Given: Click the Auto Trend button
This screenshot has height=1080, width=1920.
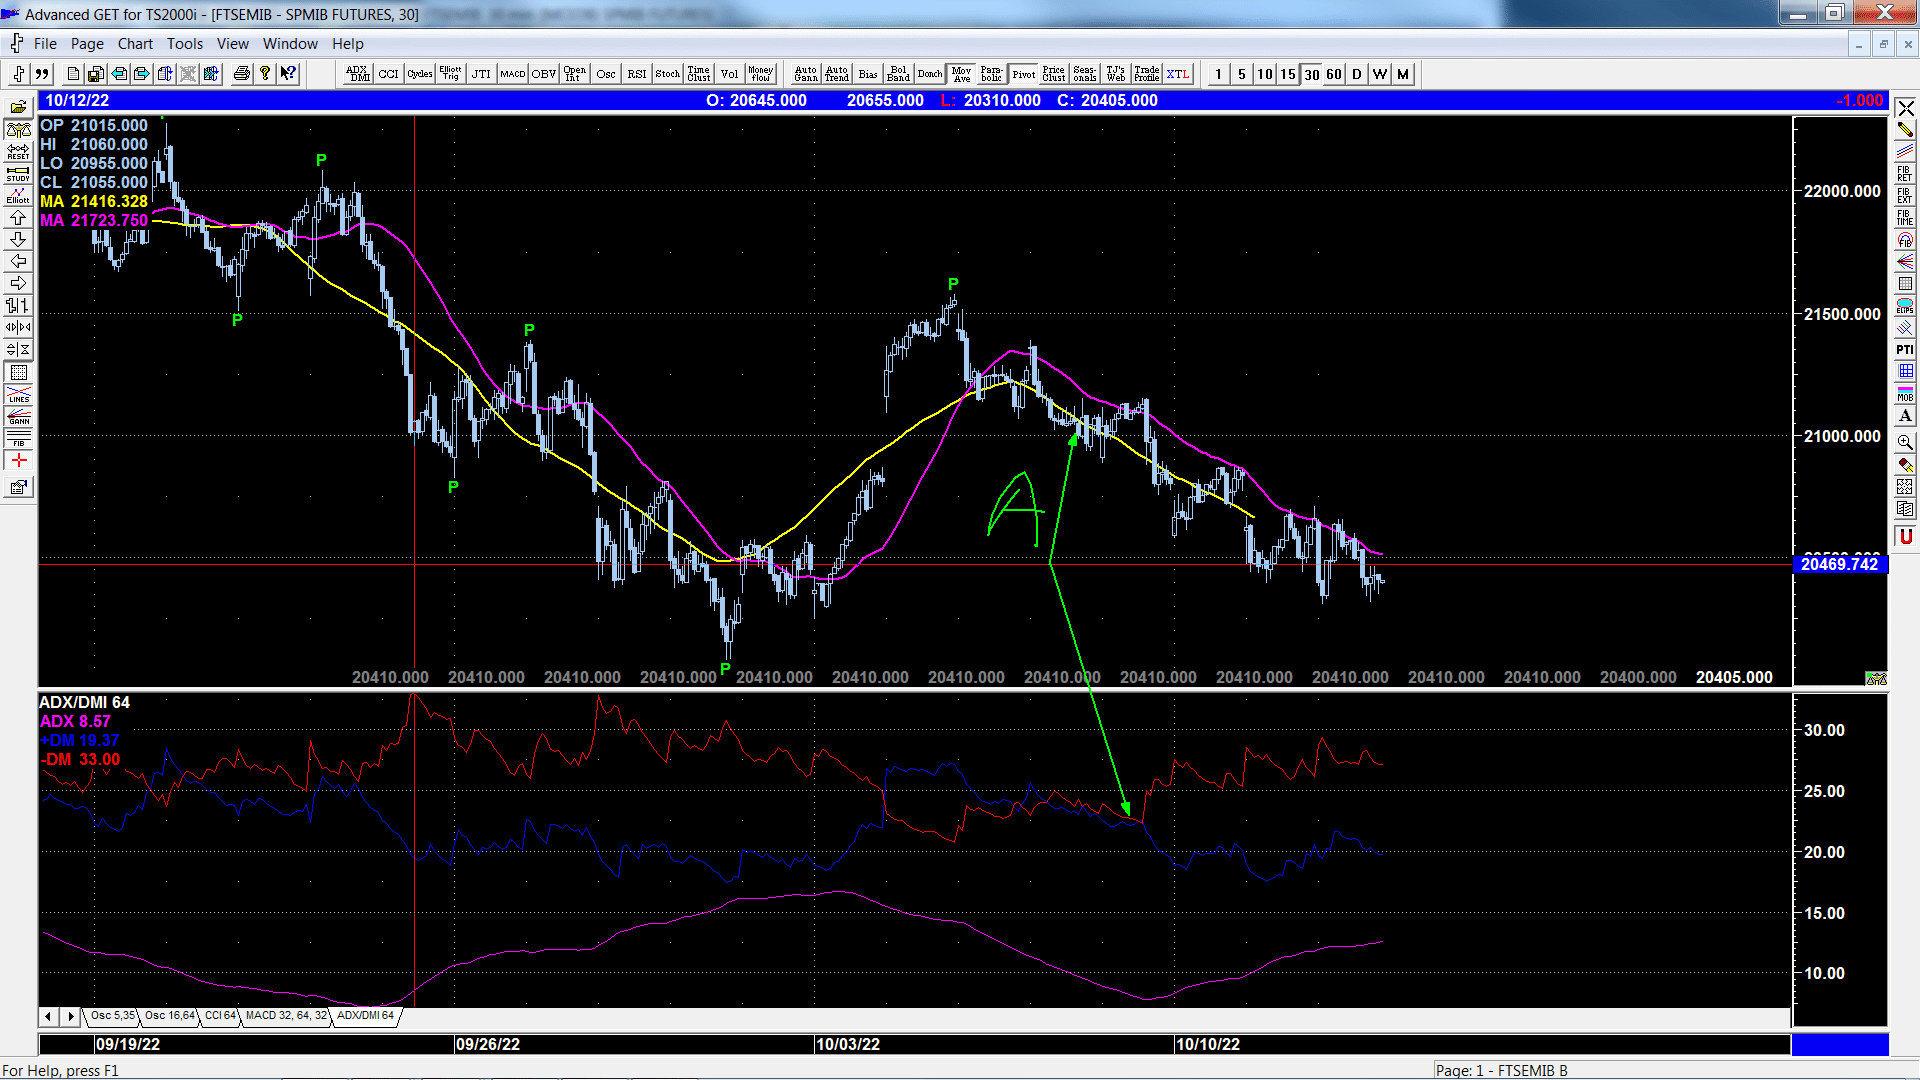Looking at the screenshot, I should pyautogui.click(x=837, y=74).
